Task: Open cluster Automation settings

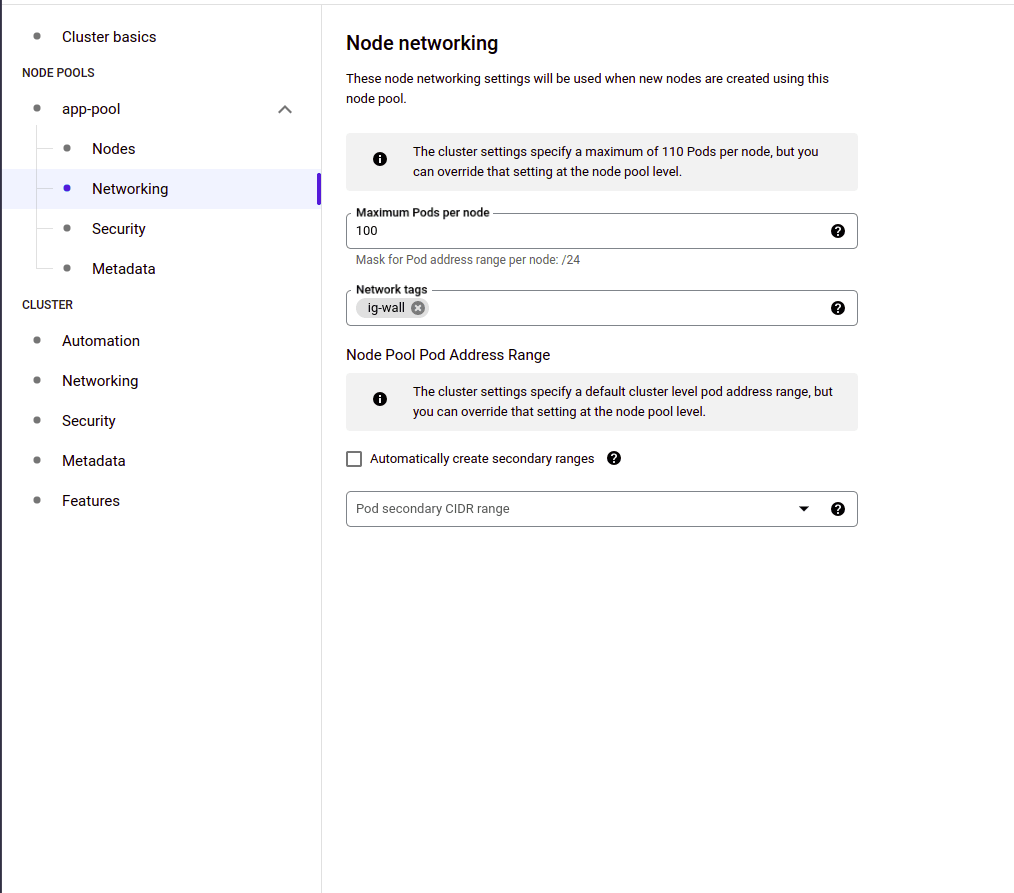Action: point(101,341)
